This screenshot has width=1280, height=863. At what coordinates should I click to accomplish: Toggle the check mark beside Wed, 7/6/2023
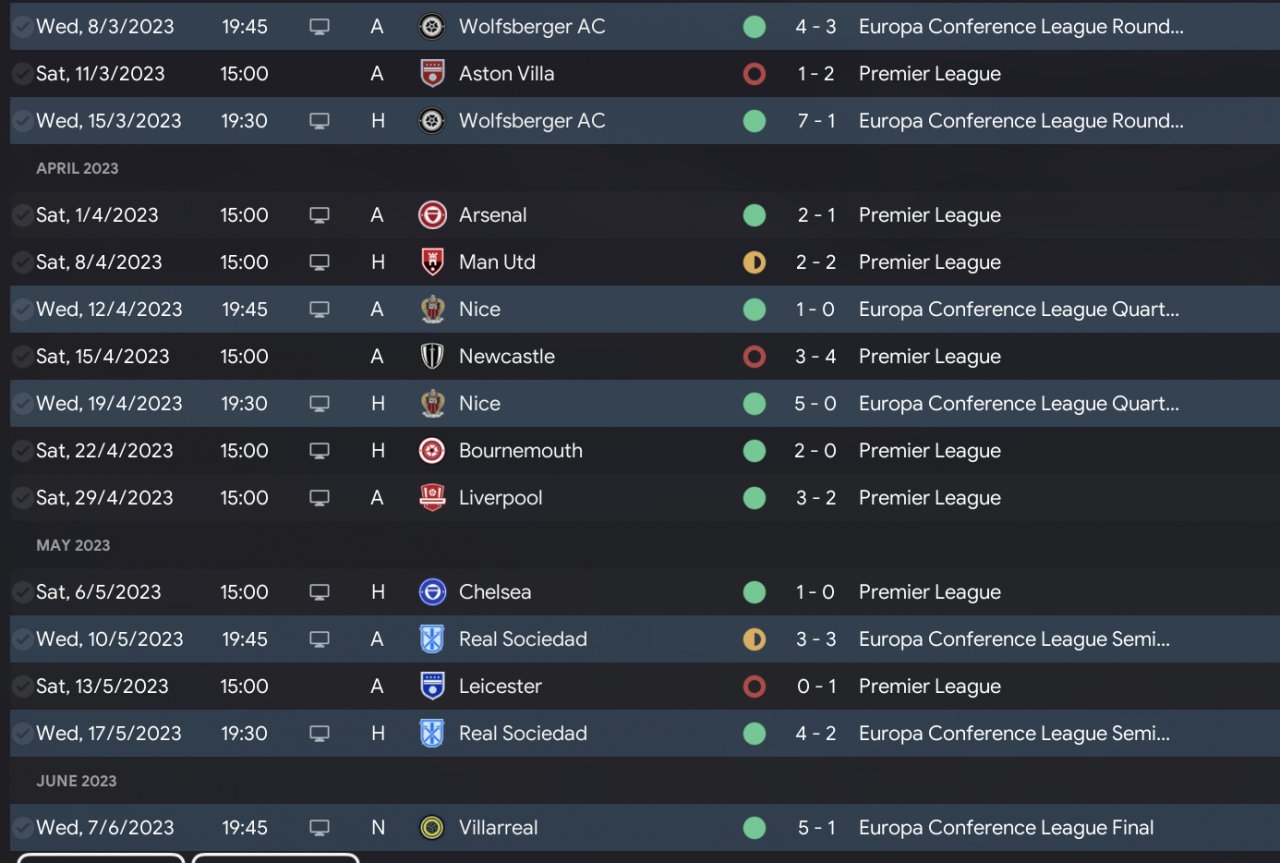(22, 828)
